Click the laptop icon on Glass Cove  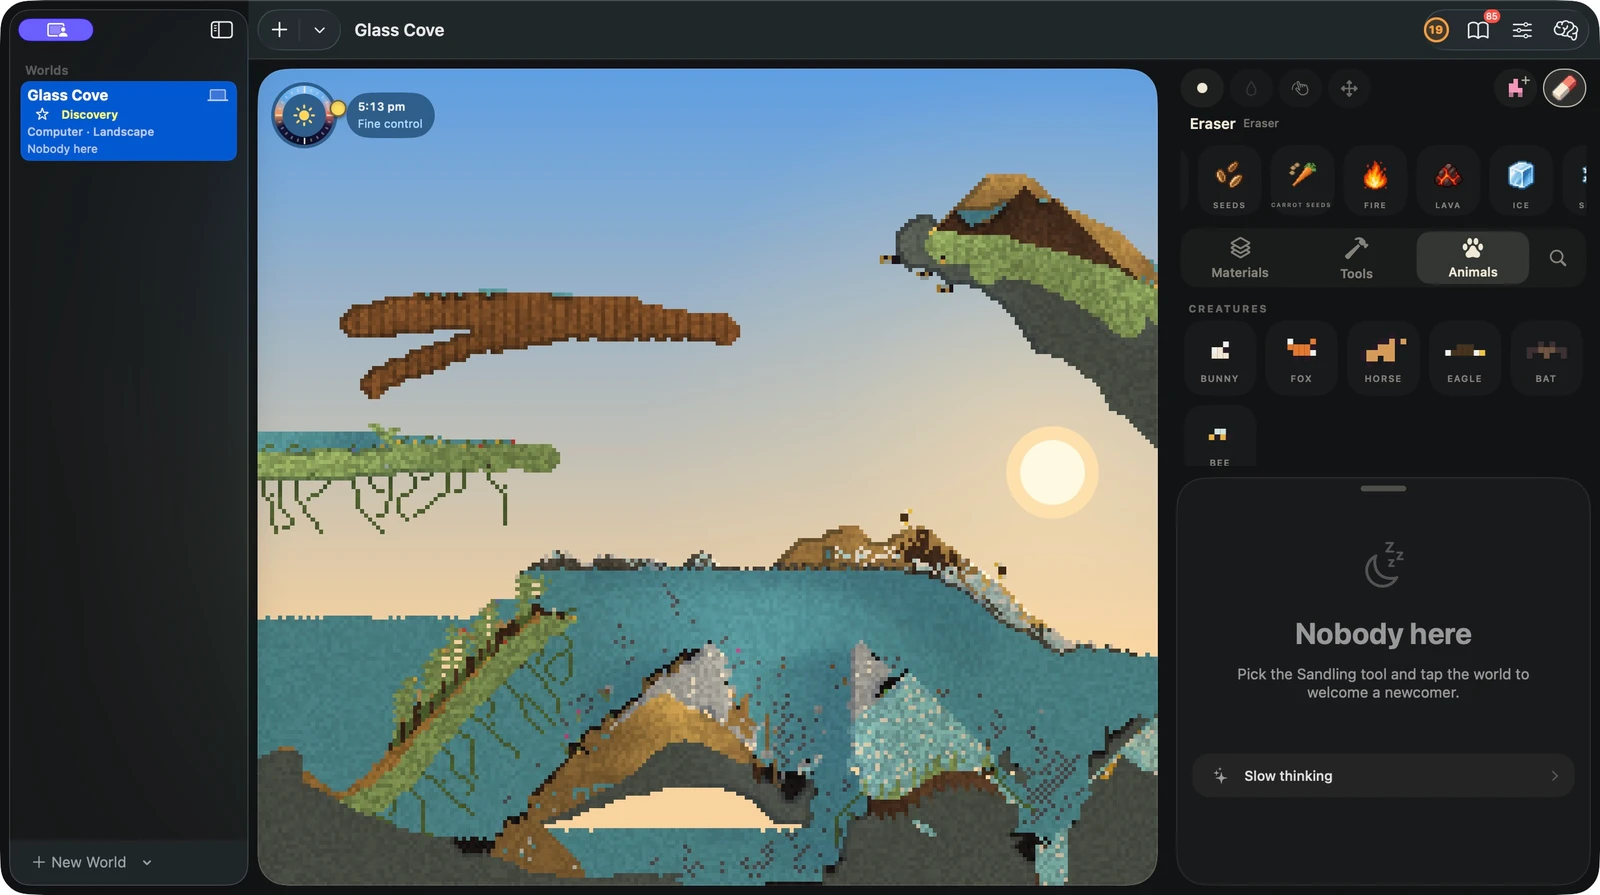pyautogui.click(x=217, y=95)
